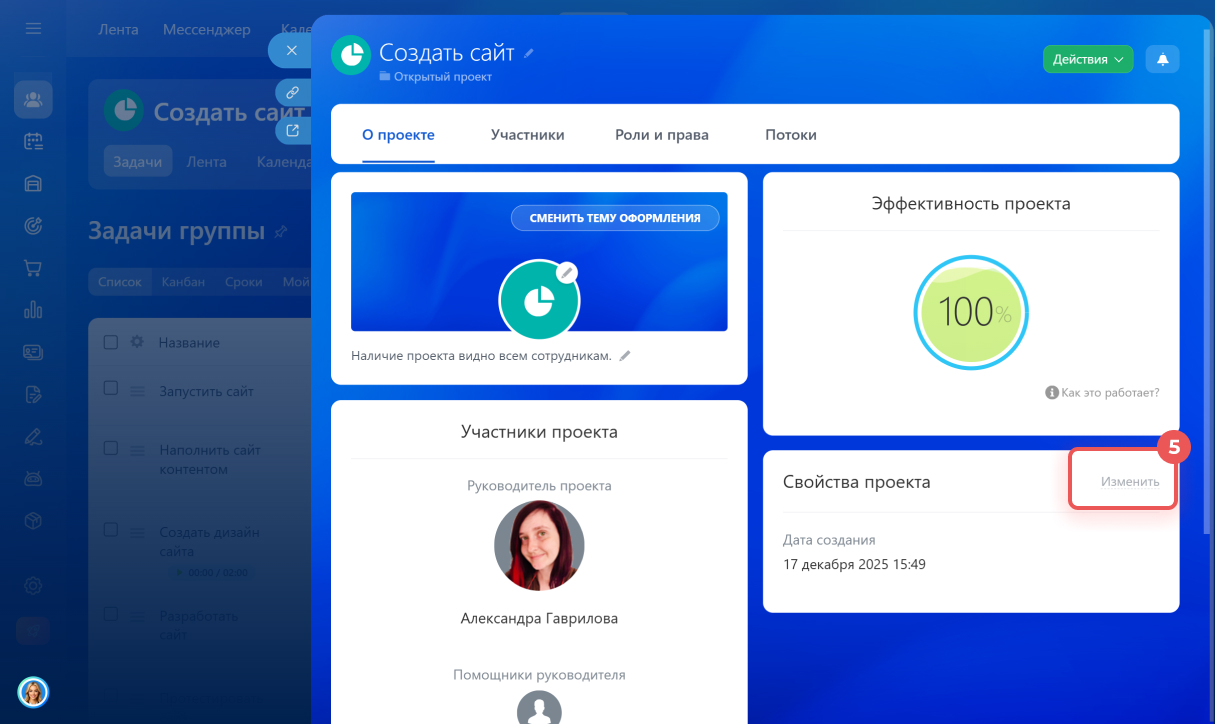1215x724 pixels.
Task: Open the hamburger menu in sidebar
Action: click(33, 29)
